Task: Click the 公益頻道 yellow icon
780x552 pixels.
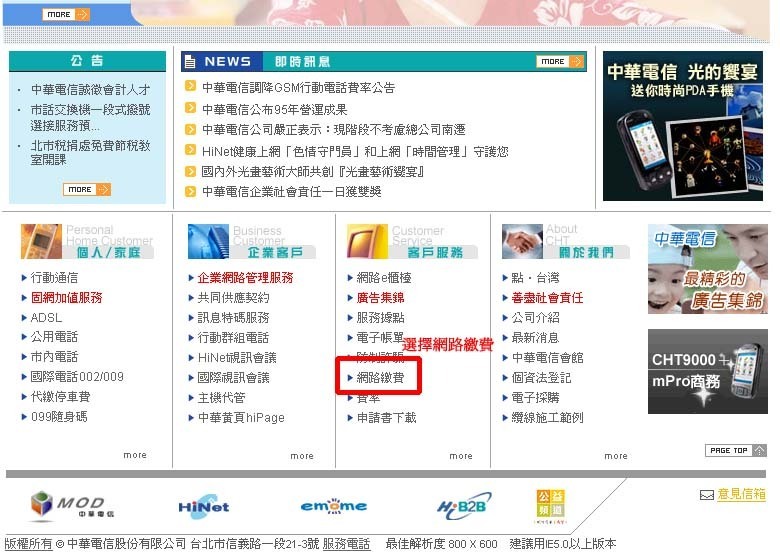Action: click(x=550, y=506)
